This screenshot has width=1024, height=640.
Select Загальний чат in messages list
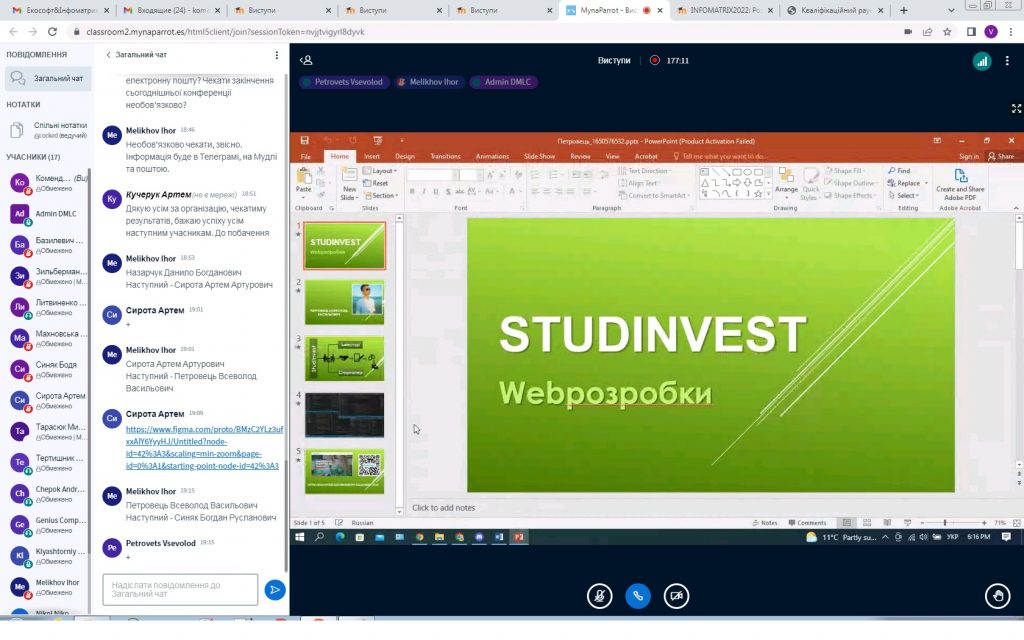click(x=47, y=78)
